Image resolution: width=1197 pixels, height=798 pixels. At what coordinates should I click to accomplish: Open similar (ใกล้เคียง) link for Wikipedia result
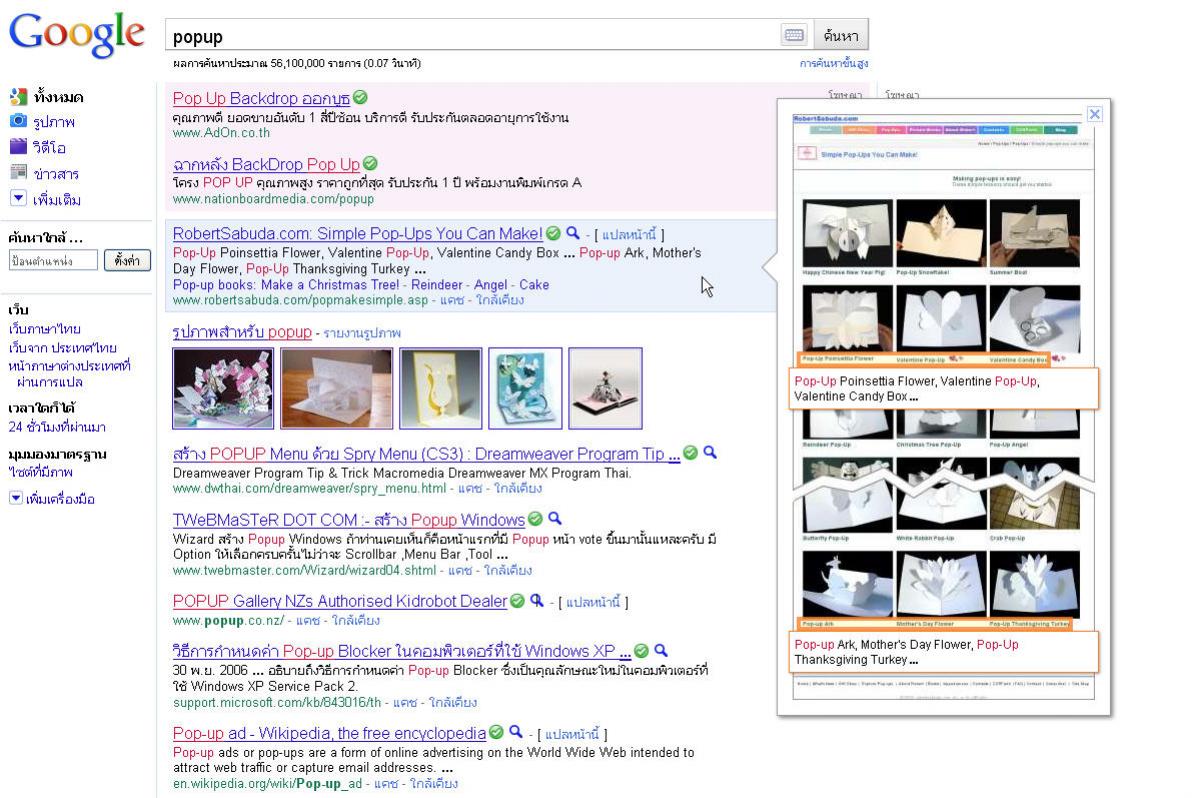point(434,783)
